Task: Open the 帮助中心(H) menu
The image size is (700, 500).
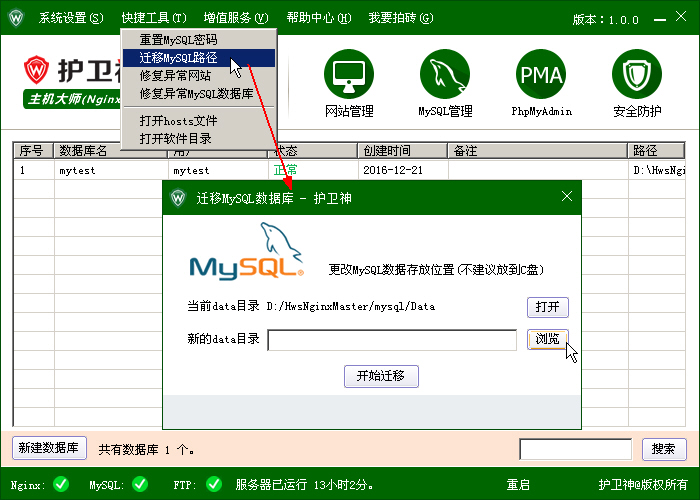Action: click(319, 18)
